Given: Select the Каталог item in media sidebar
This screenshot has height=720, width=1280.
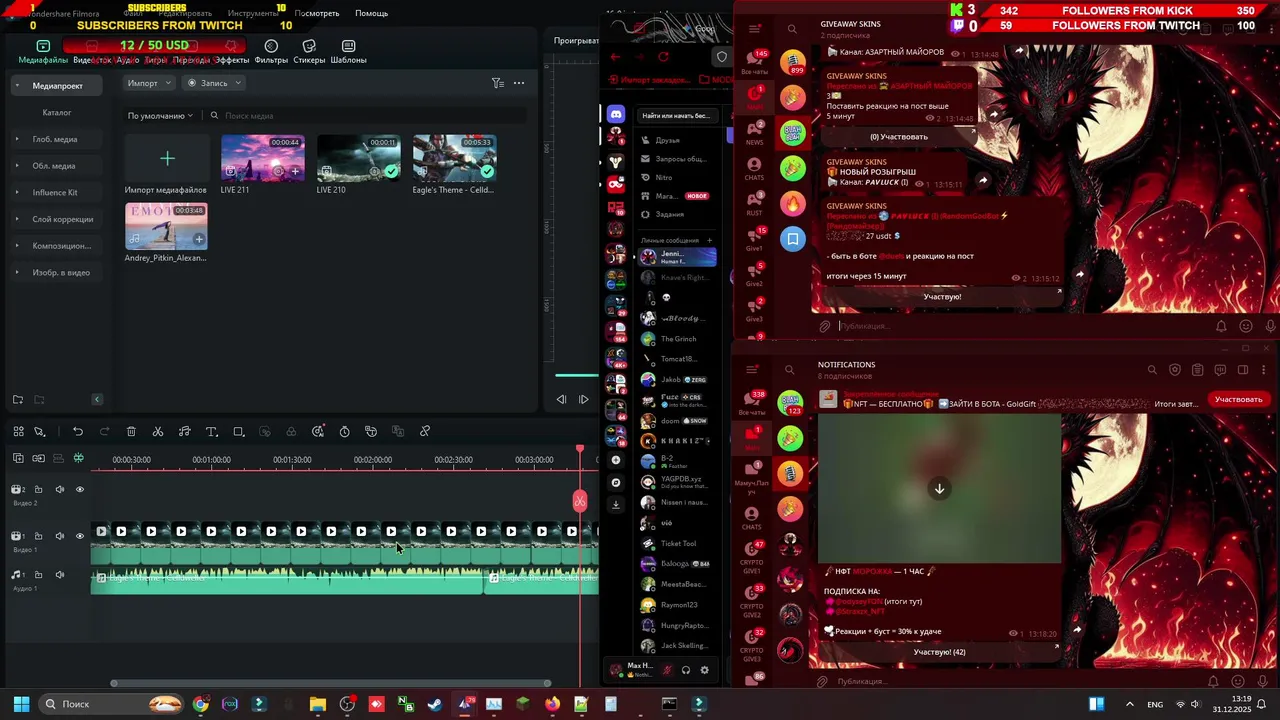Looking at the screenshot, I should (x=57, y=113).
